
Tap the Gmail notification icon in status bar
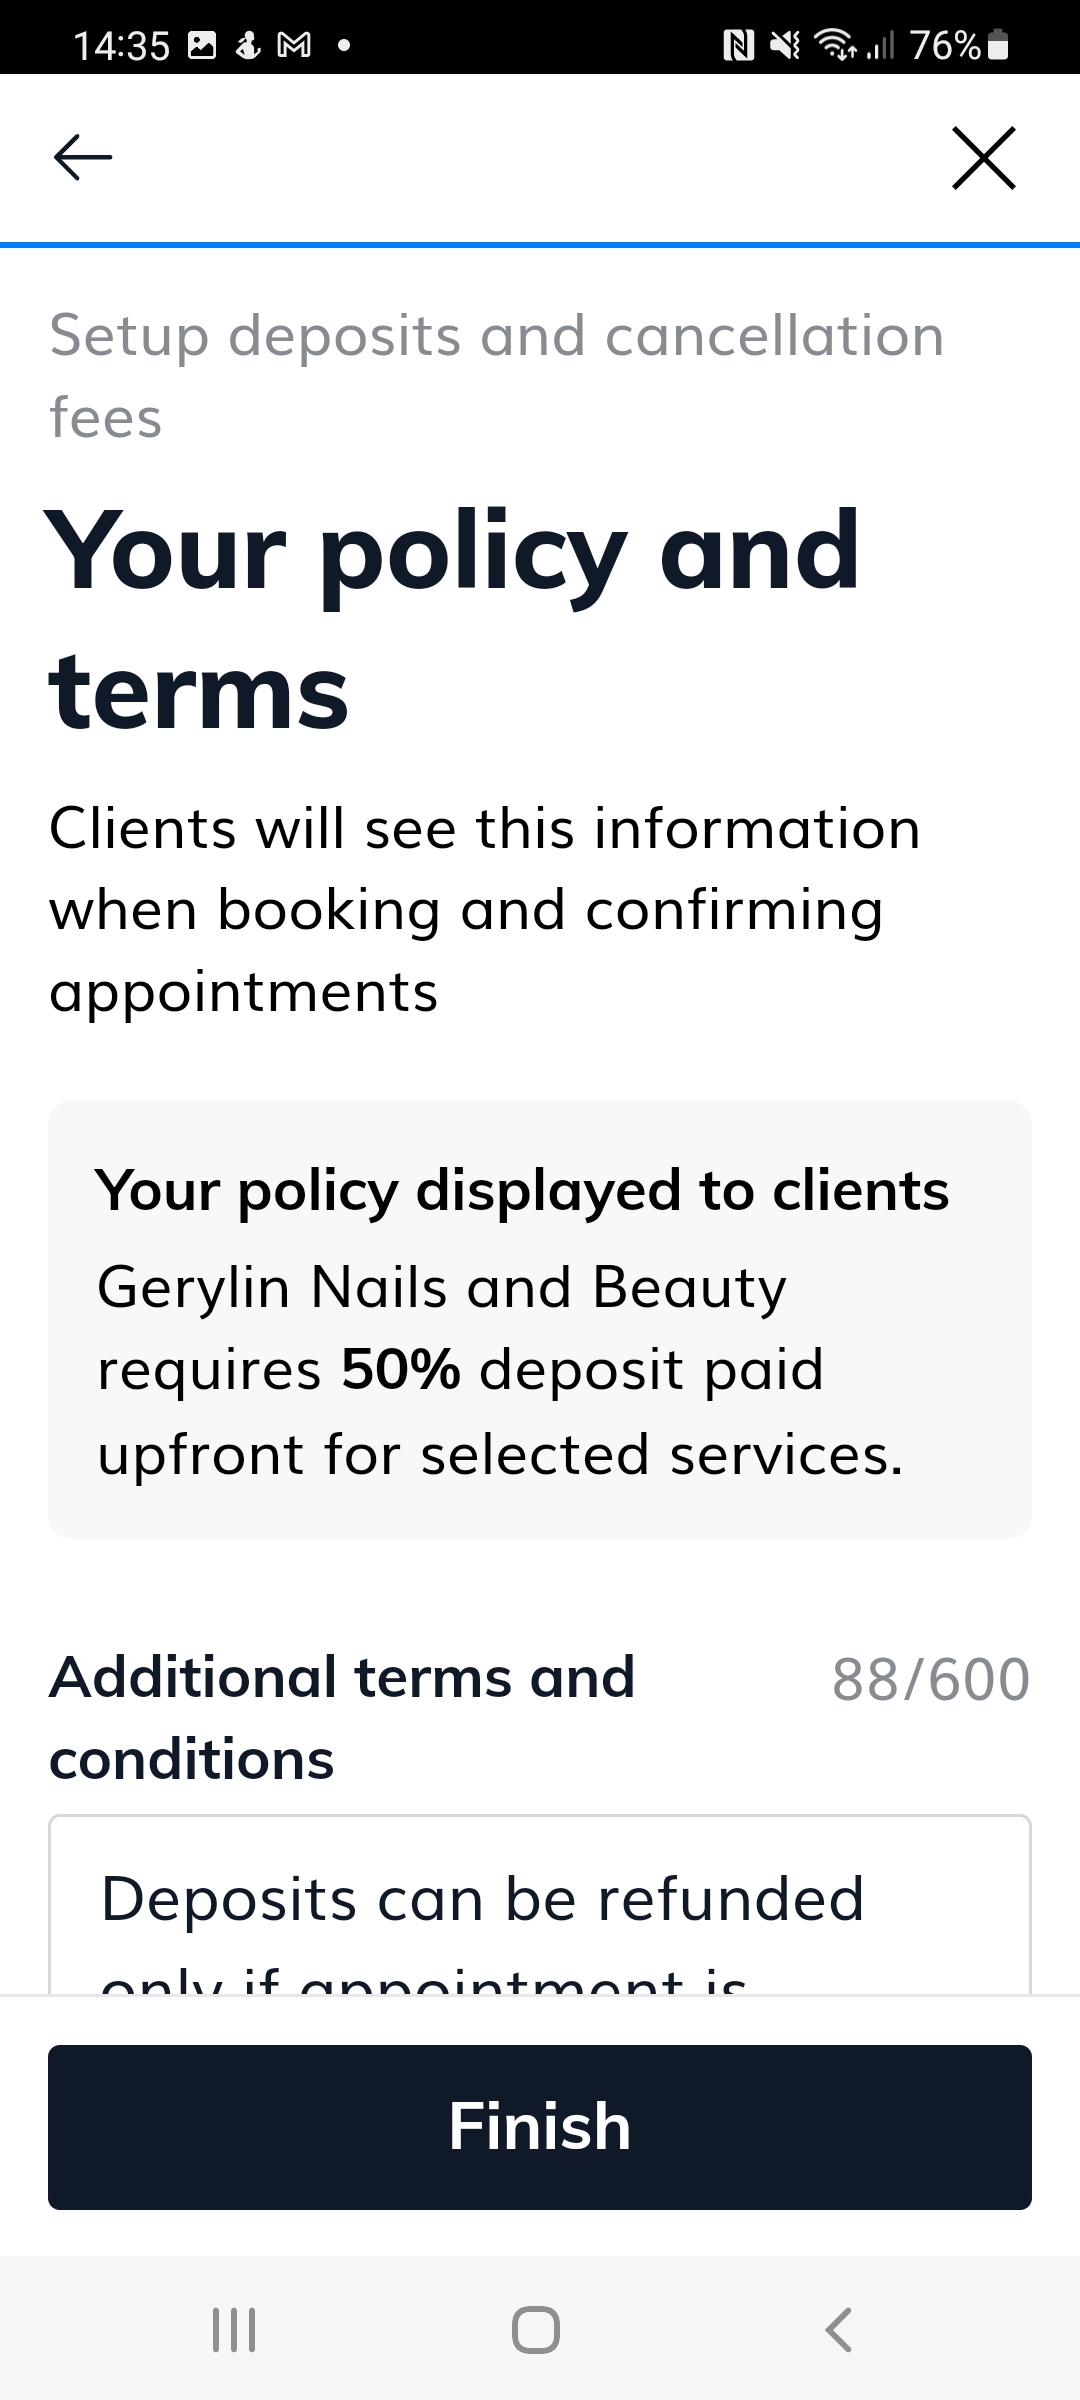[x=294, y=45]
